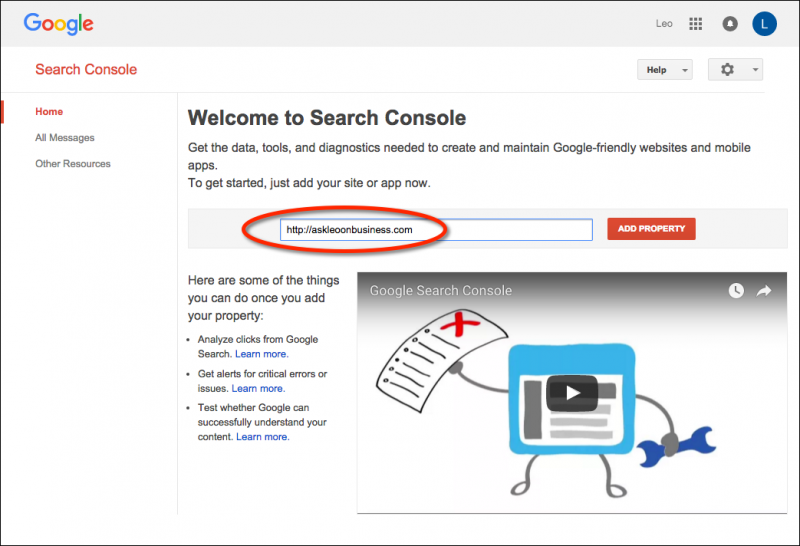Click the video thumbnail robot illustration

(x=572, y=393)
